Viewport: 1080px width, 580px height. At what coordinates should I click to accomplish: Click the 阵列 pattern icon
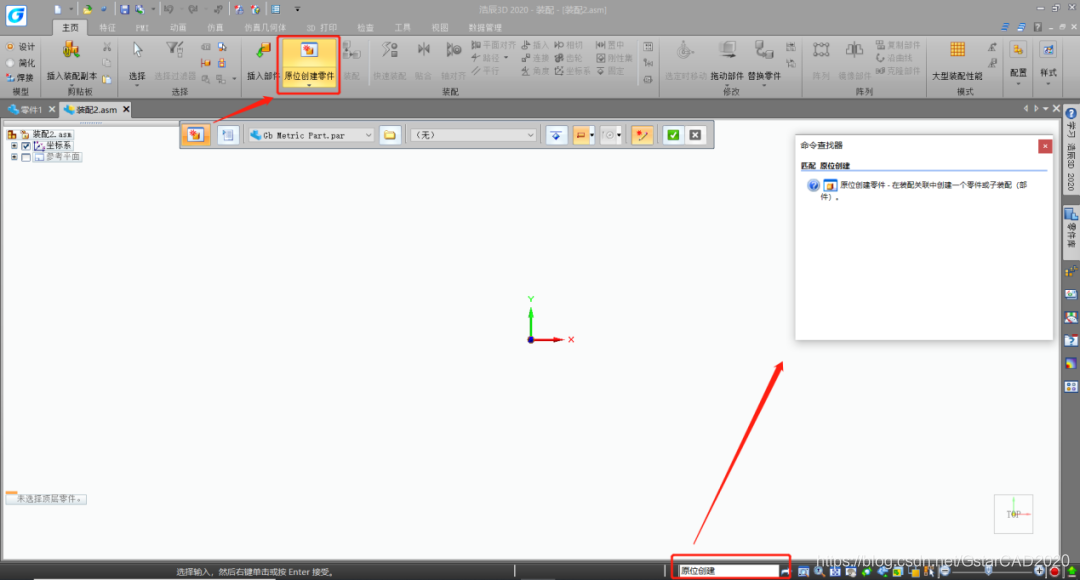(x=820, y=50)
